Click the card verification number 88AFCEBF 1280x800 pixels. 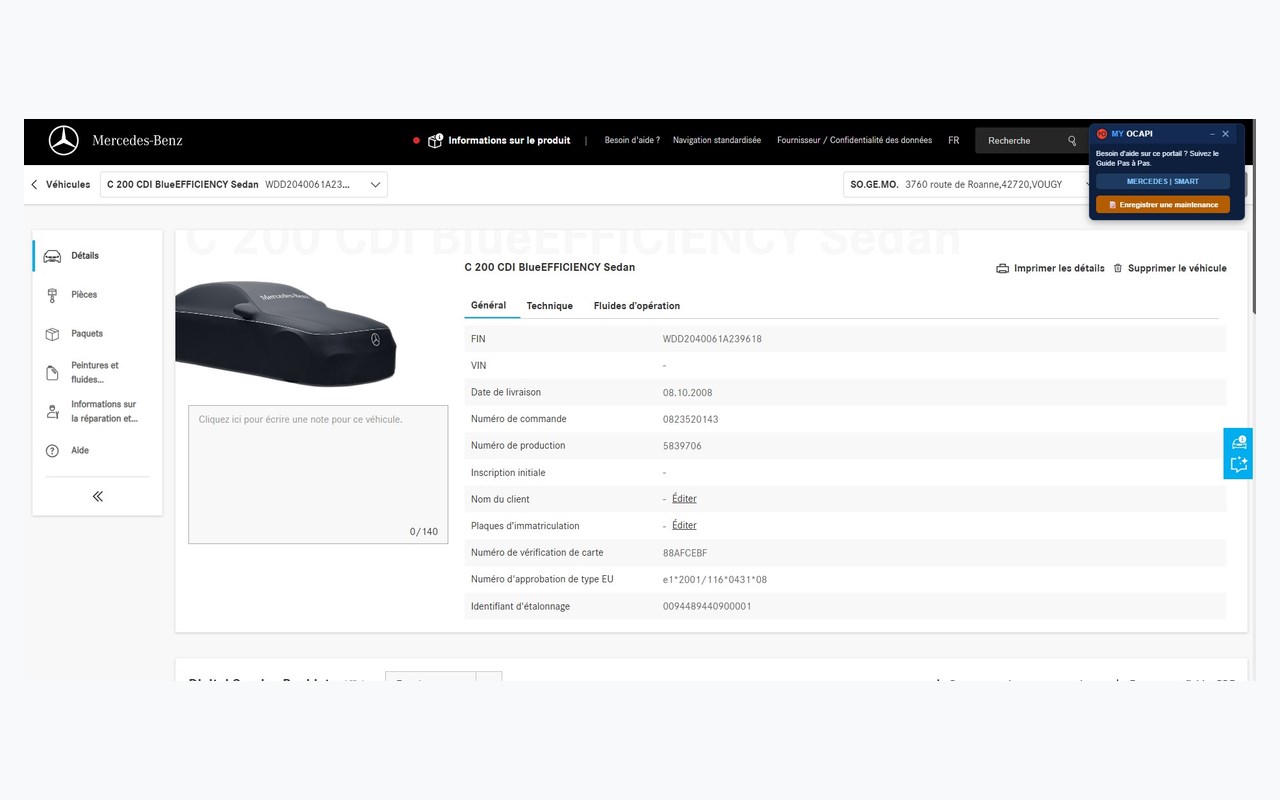point(685,553)
